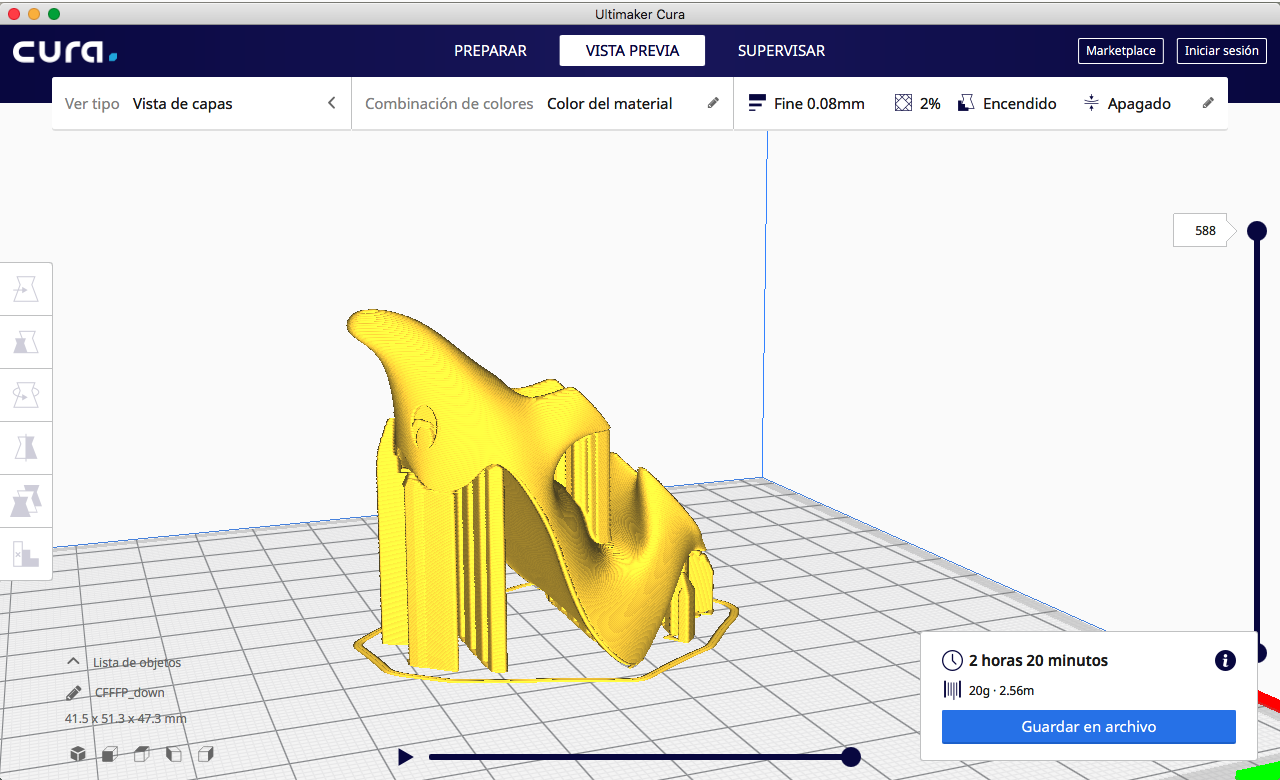Select the Support Blocker tool
Image resolution: width=1280 pixels, height=780 pixels.
[26, 554]
